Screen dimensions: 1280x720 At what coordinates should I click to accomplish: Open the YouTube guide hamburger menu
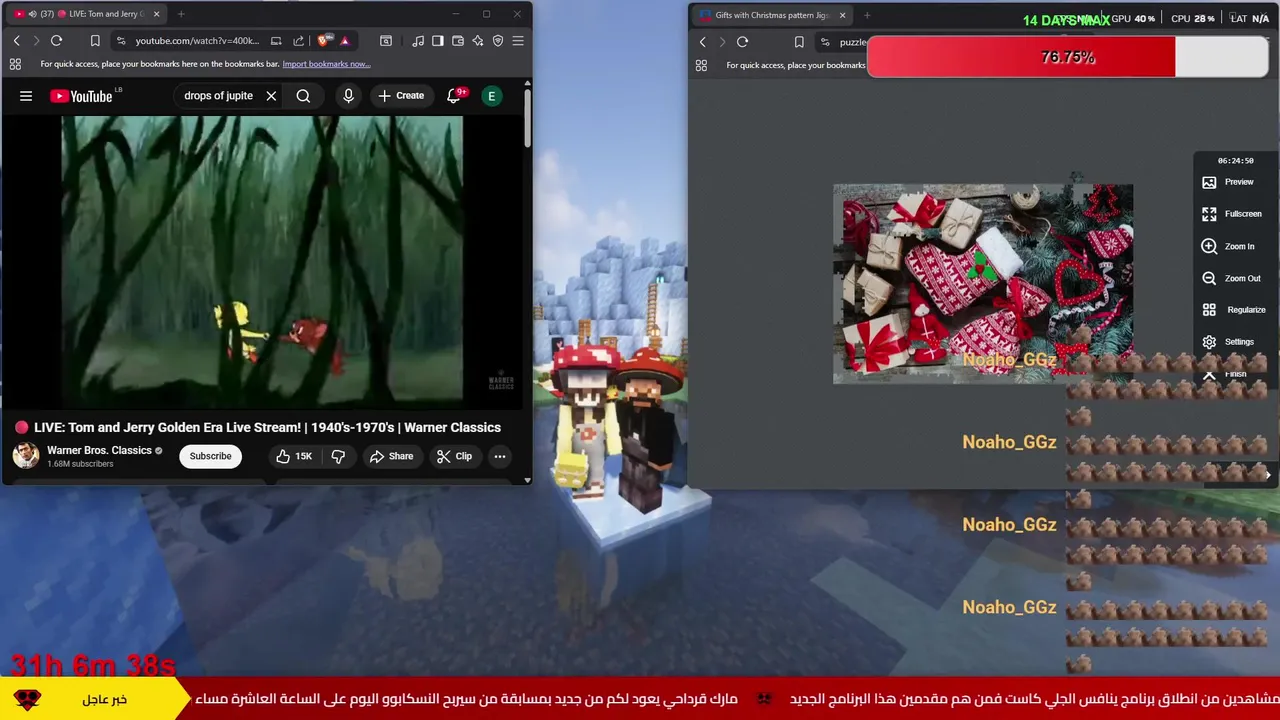pyautogui.click(x=26, y=96)
